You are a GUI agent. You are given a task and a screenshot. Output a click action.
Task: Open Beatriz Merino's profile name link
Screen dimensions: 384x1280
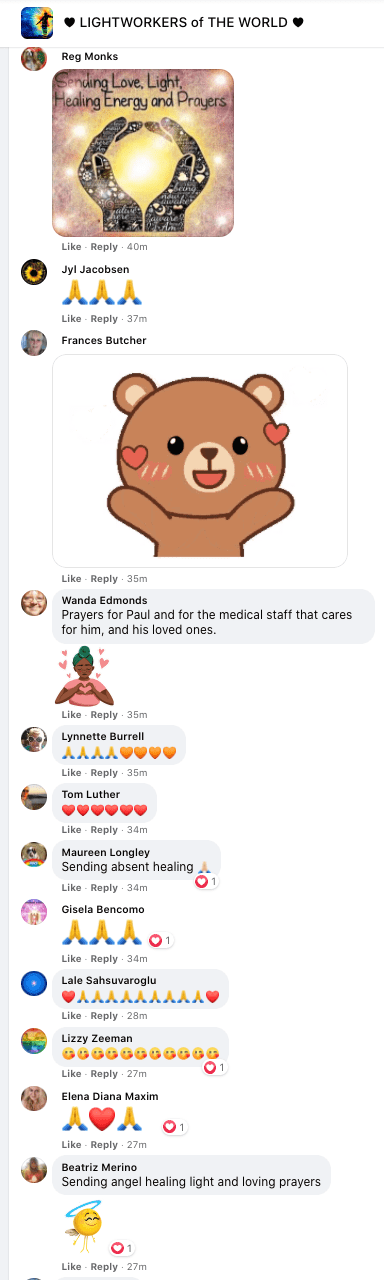click(x=99, y=1167)
